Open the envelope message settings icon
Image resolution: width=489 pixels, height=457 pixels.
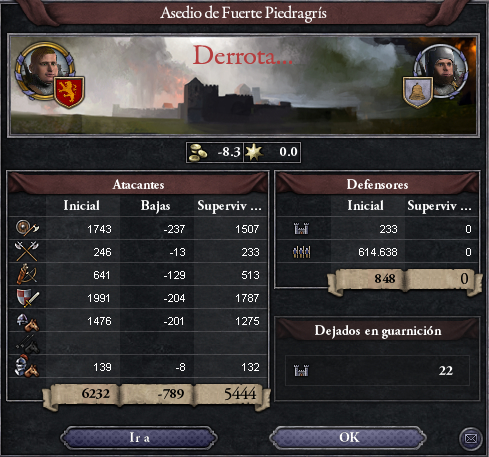[x=471, y=438]
